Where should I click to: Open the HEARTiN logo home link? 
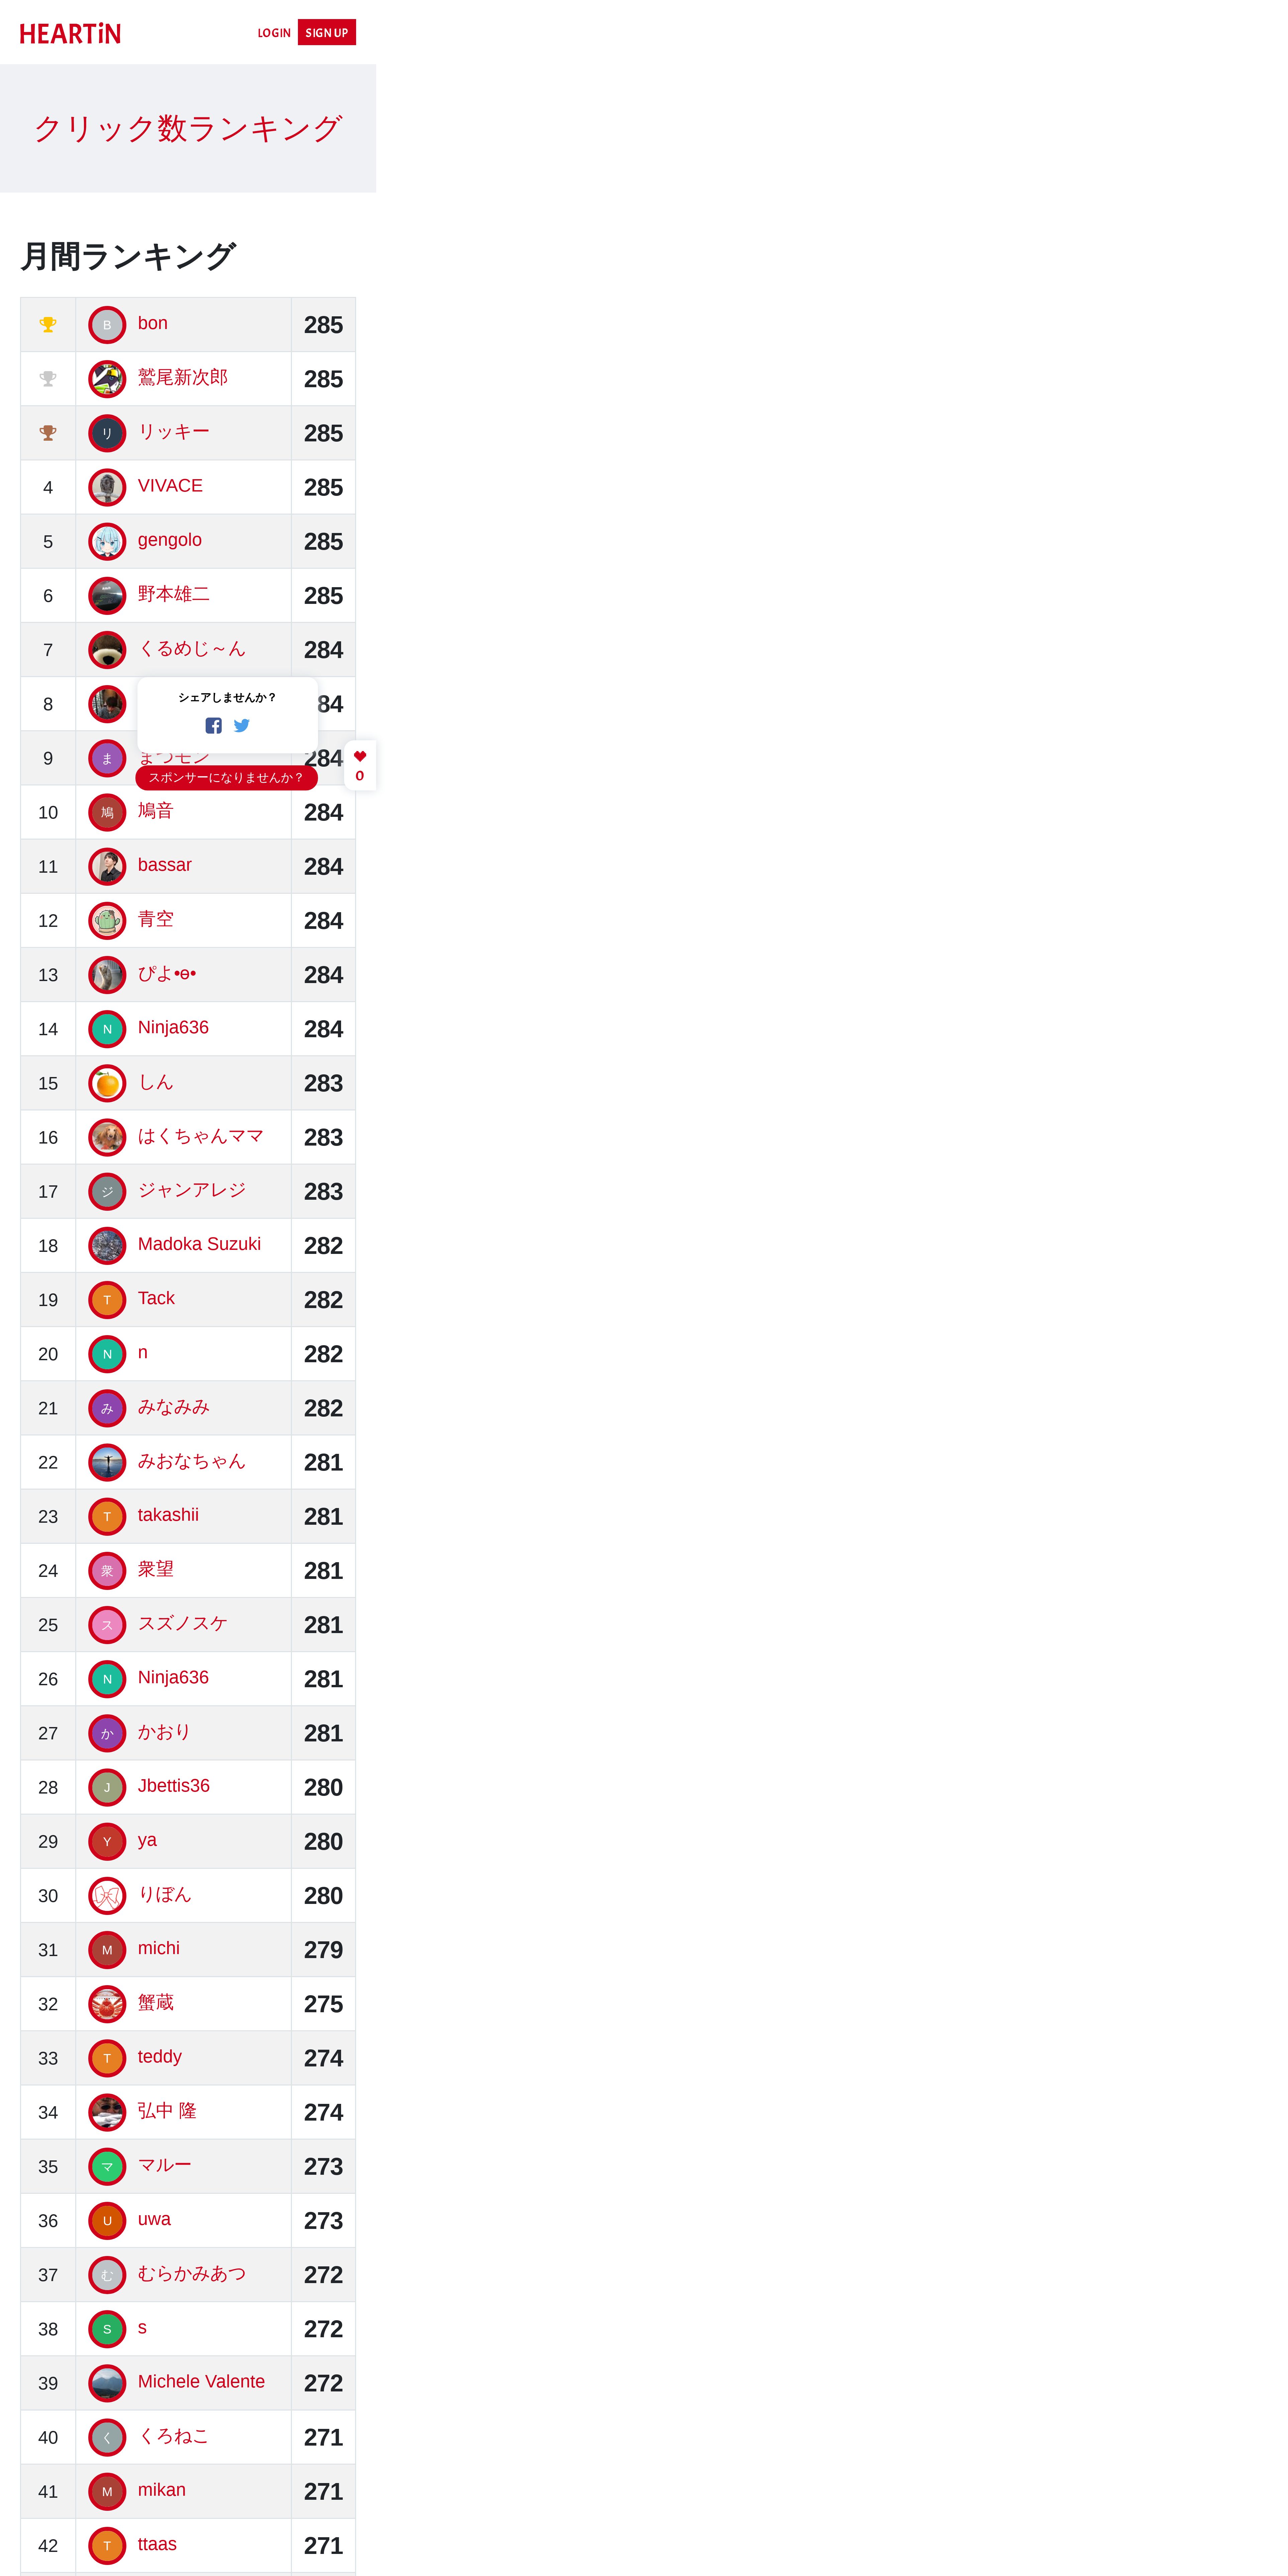pos(70,33)
